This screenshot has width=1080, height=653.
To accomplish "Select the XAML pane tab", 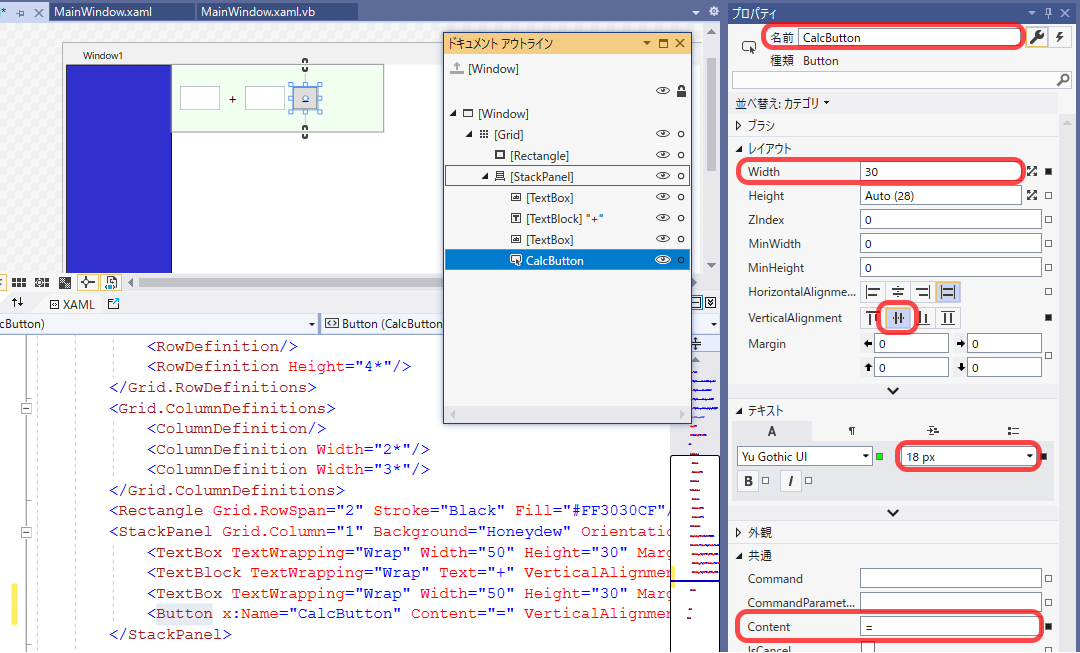I will coord(72,304).
